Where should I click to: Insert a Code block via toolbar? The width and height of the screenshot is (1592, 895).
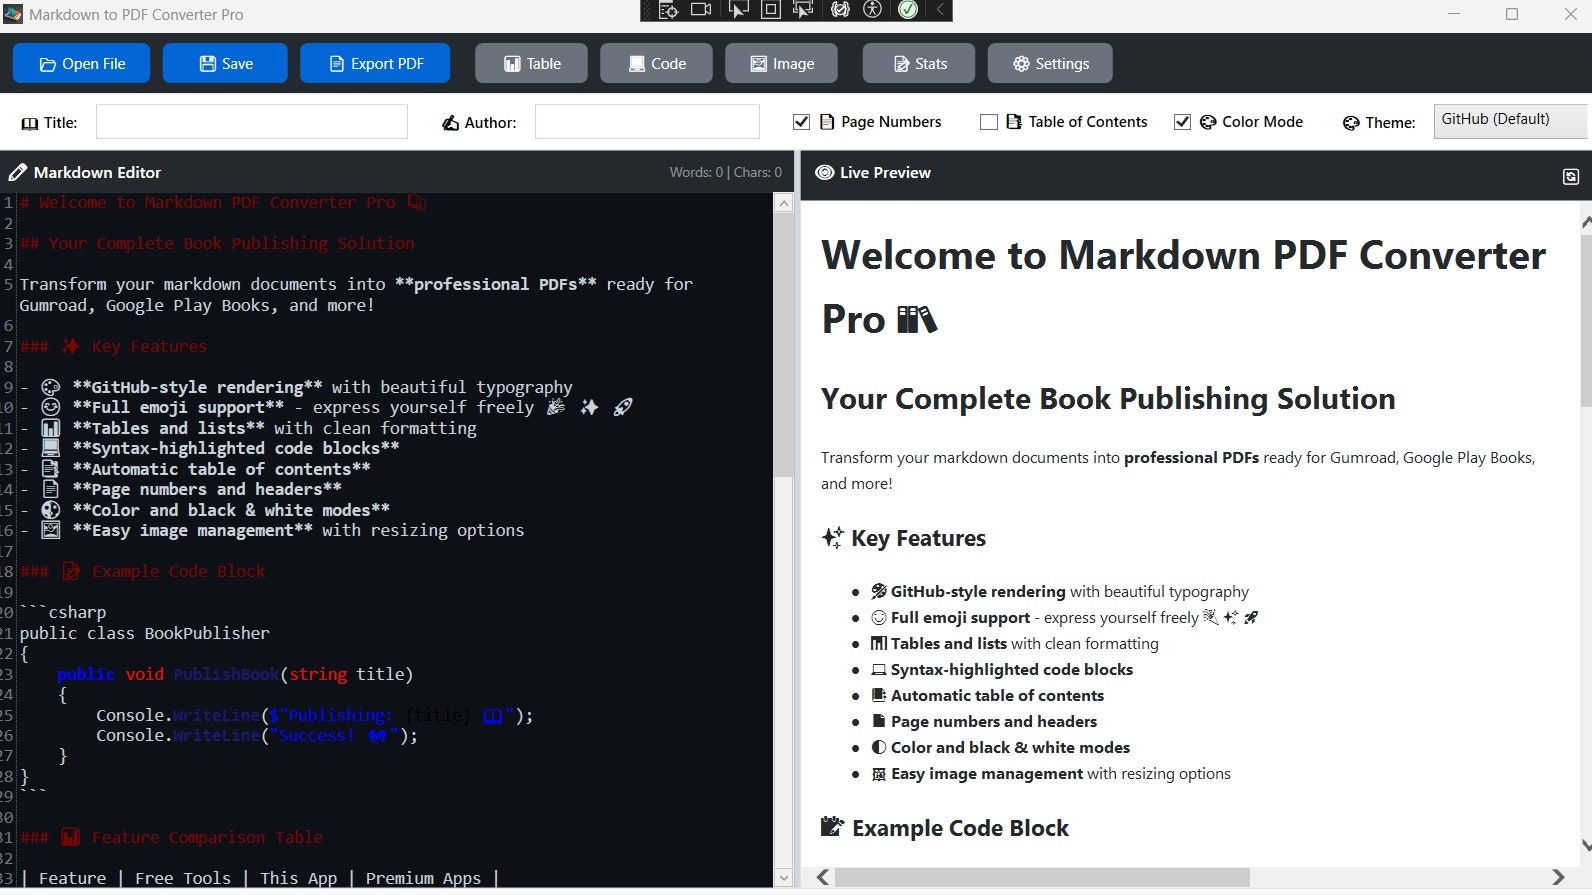656,63
